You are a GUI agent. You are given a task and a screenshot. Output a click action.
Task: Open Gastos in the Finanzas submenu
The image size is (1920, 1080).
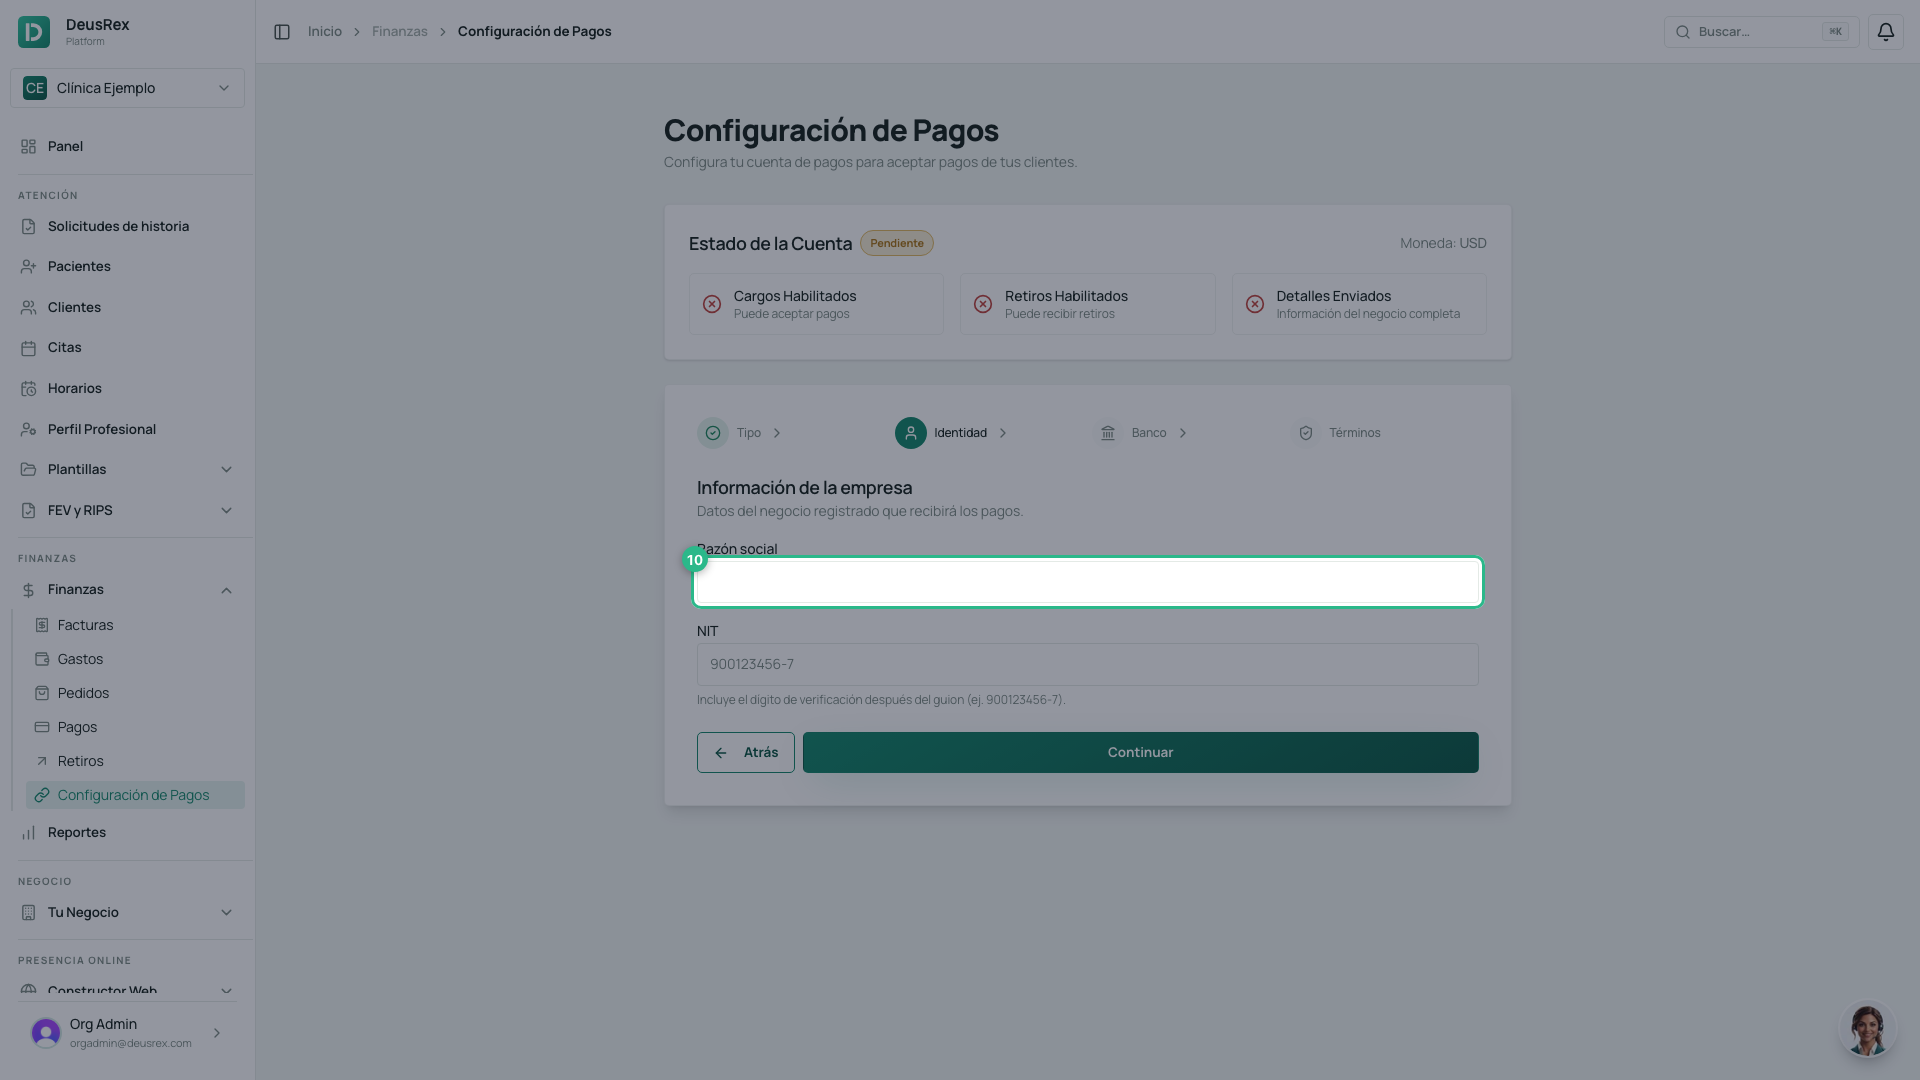click(x=135, y=659)
